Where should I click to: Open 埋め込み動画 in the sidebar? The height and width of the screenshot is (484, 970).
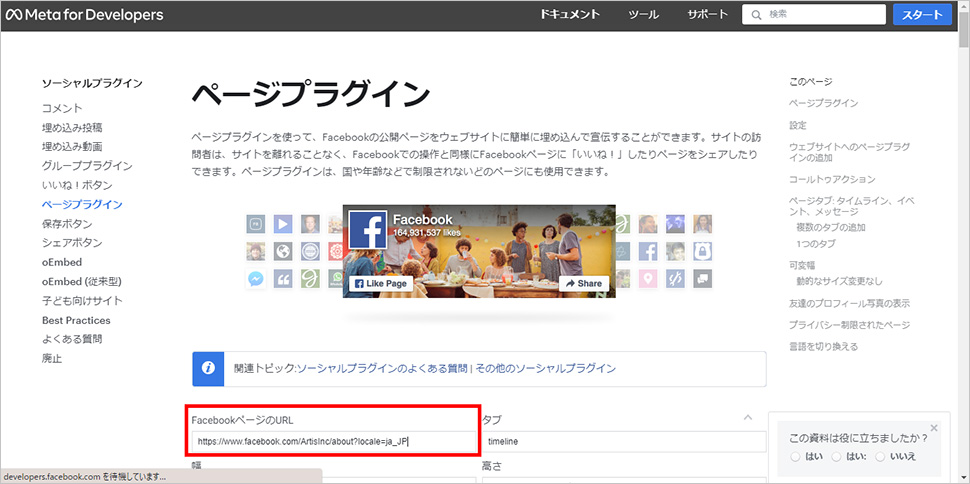(72, 147)
